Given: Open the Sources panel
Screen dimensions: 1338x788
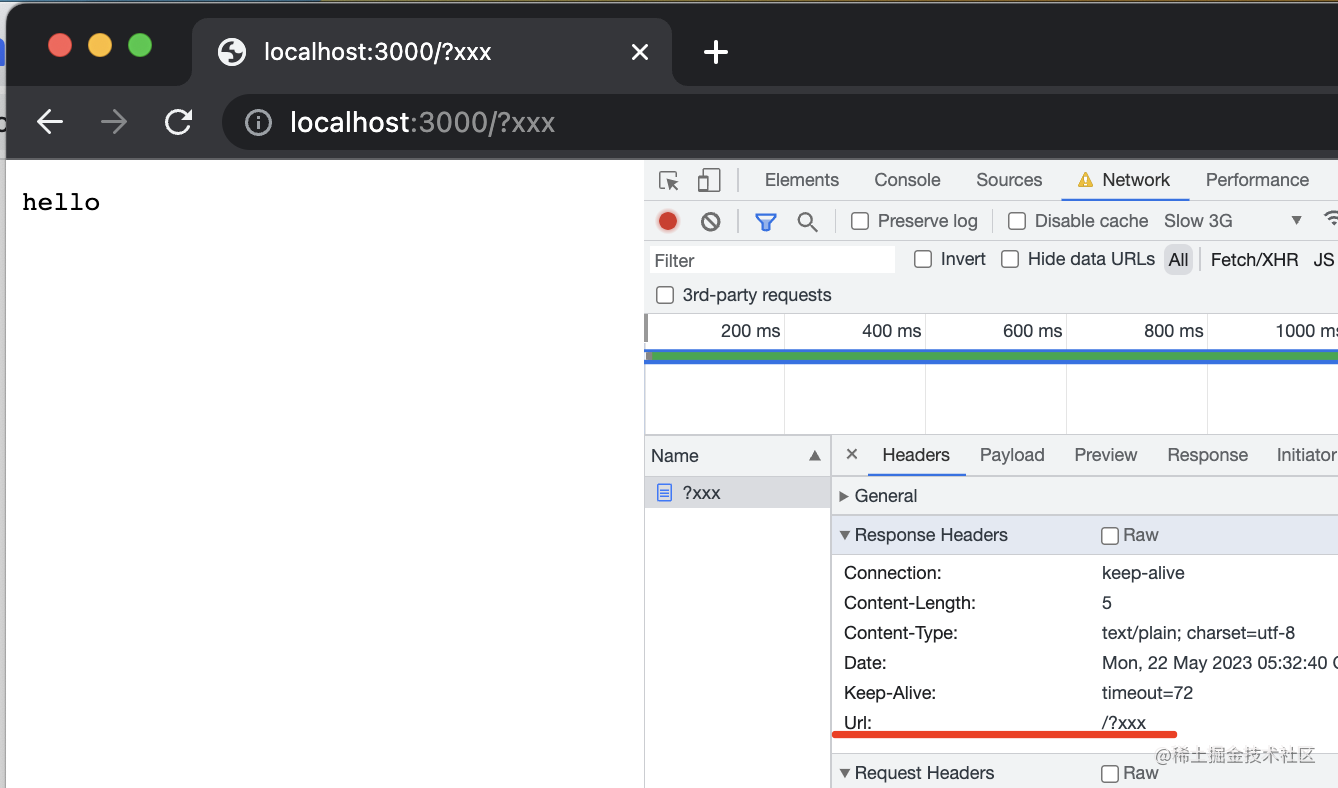Looking at the screenshot, I should pyautogui.click(x=1009, y=180).
